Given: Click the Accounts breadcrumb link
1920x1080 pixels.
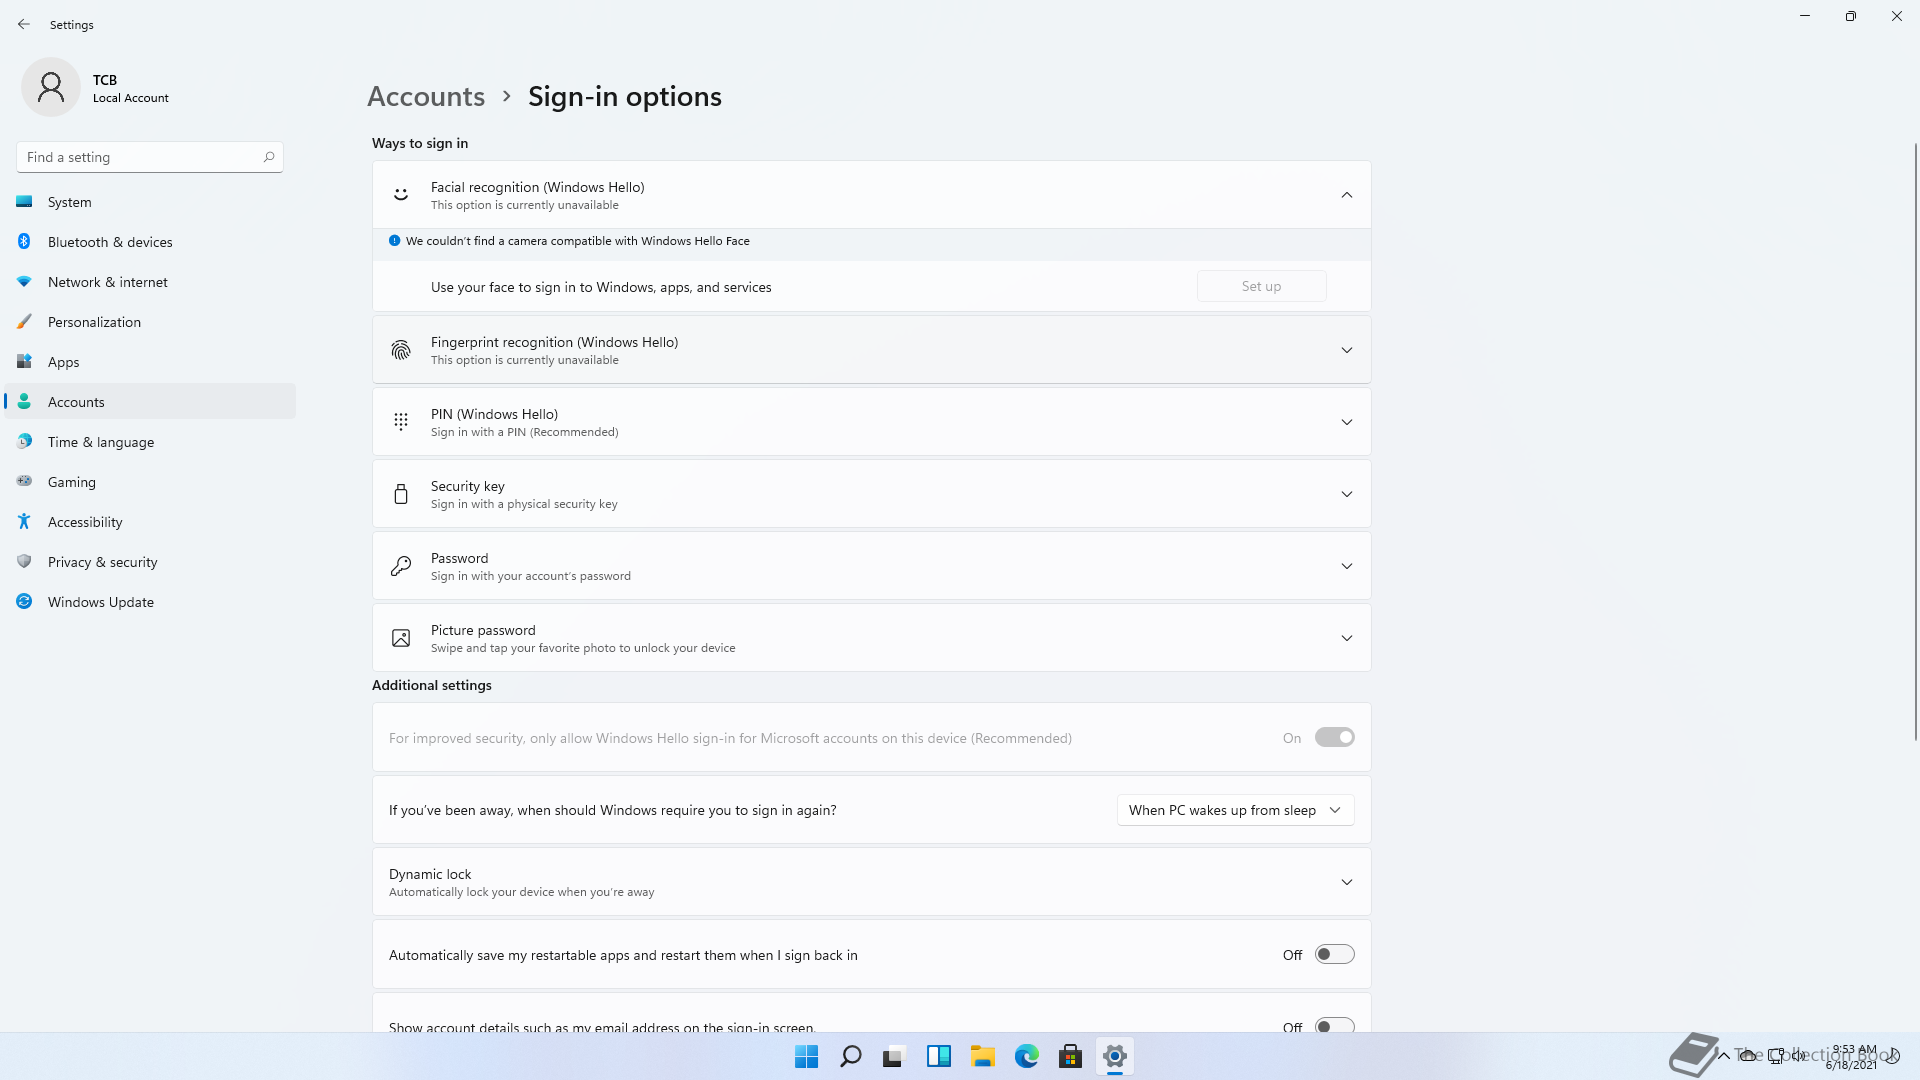Looking at the screenshot, I should 426,96.
